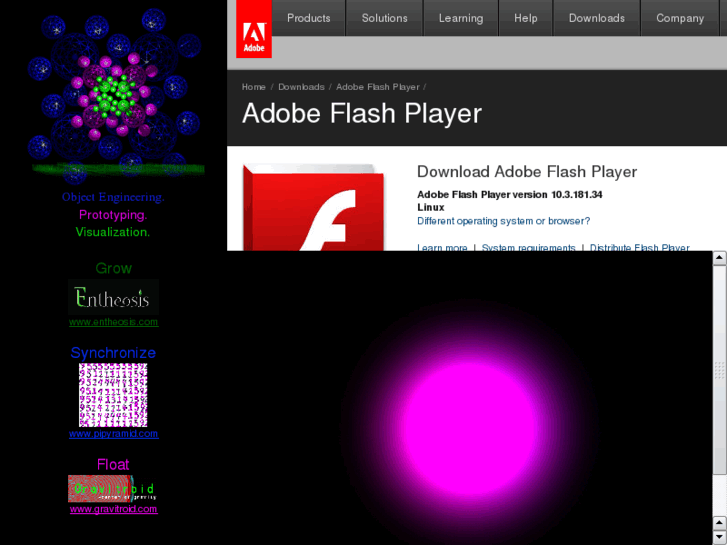Click the Learn more link
Image resolution: width=727 pixels, height=545 pixels.
click(x=442, y=247)
